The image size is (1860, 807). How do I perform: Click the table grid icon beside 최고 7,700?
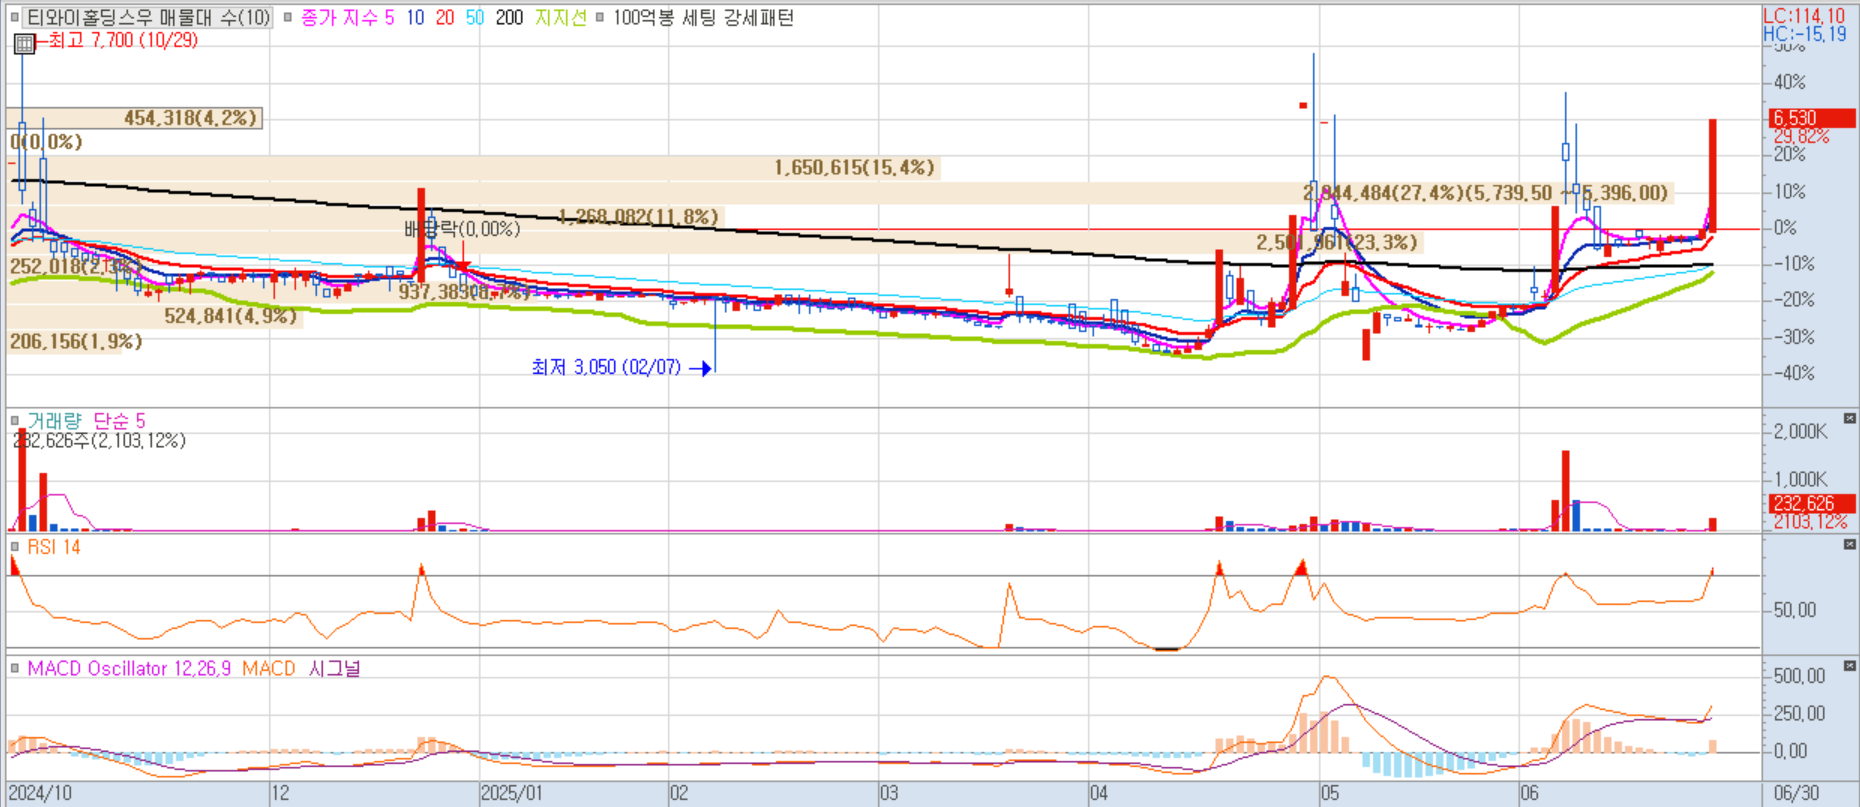[24, 43]
